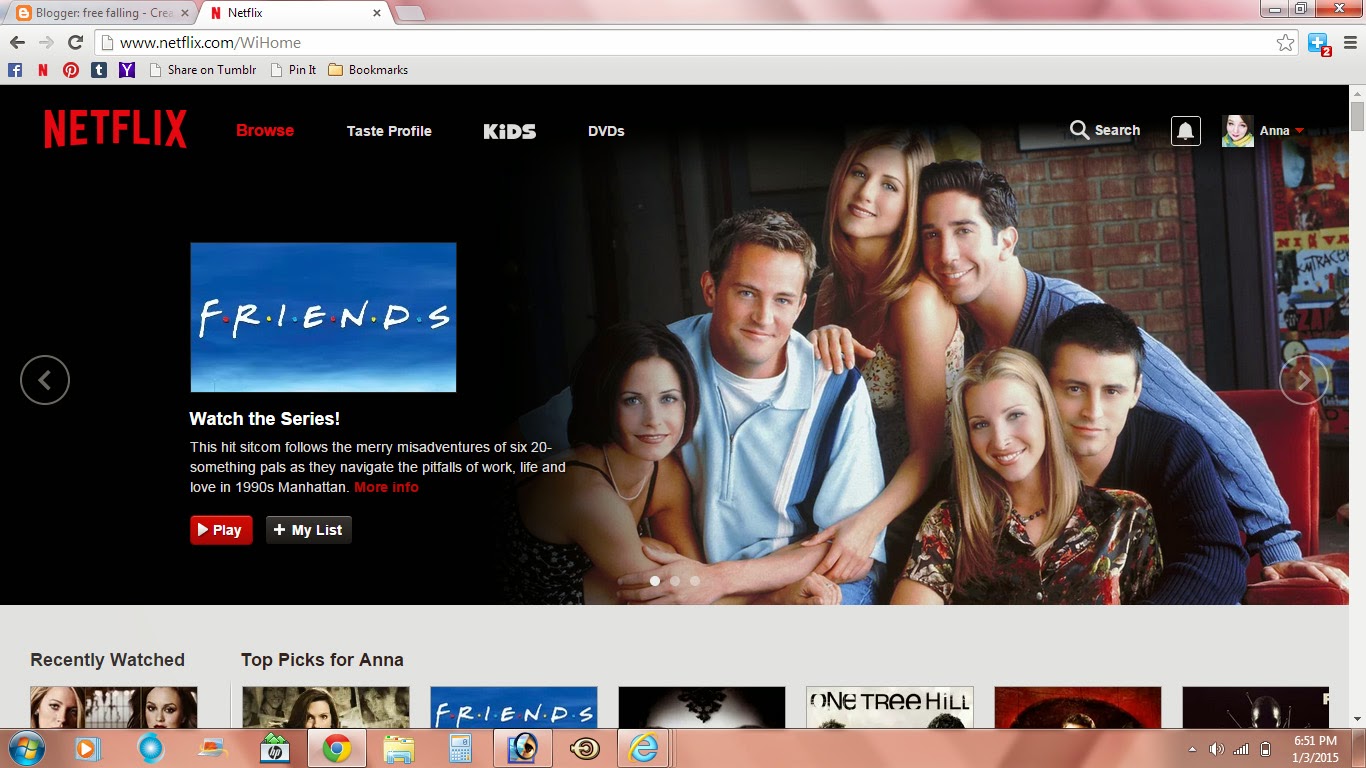This screenshot has height=768, width=1366.
Task: Show hidden tray icons arrow
Action: [1192, 749]
